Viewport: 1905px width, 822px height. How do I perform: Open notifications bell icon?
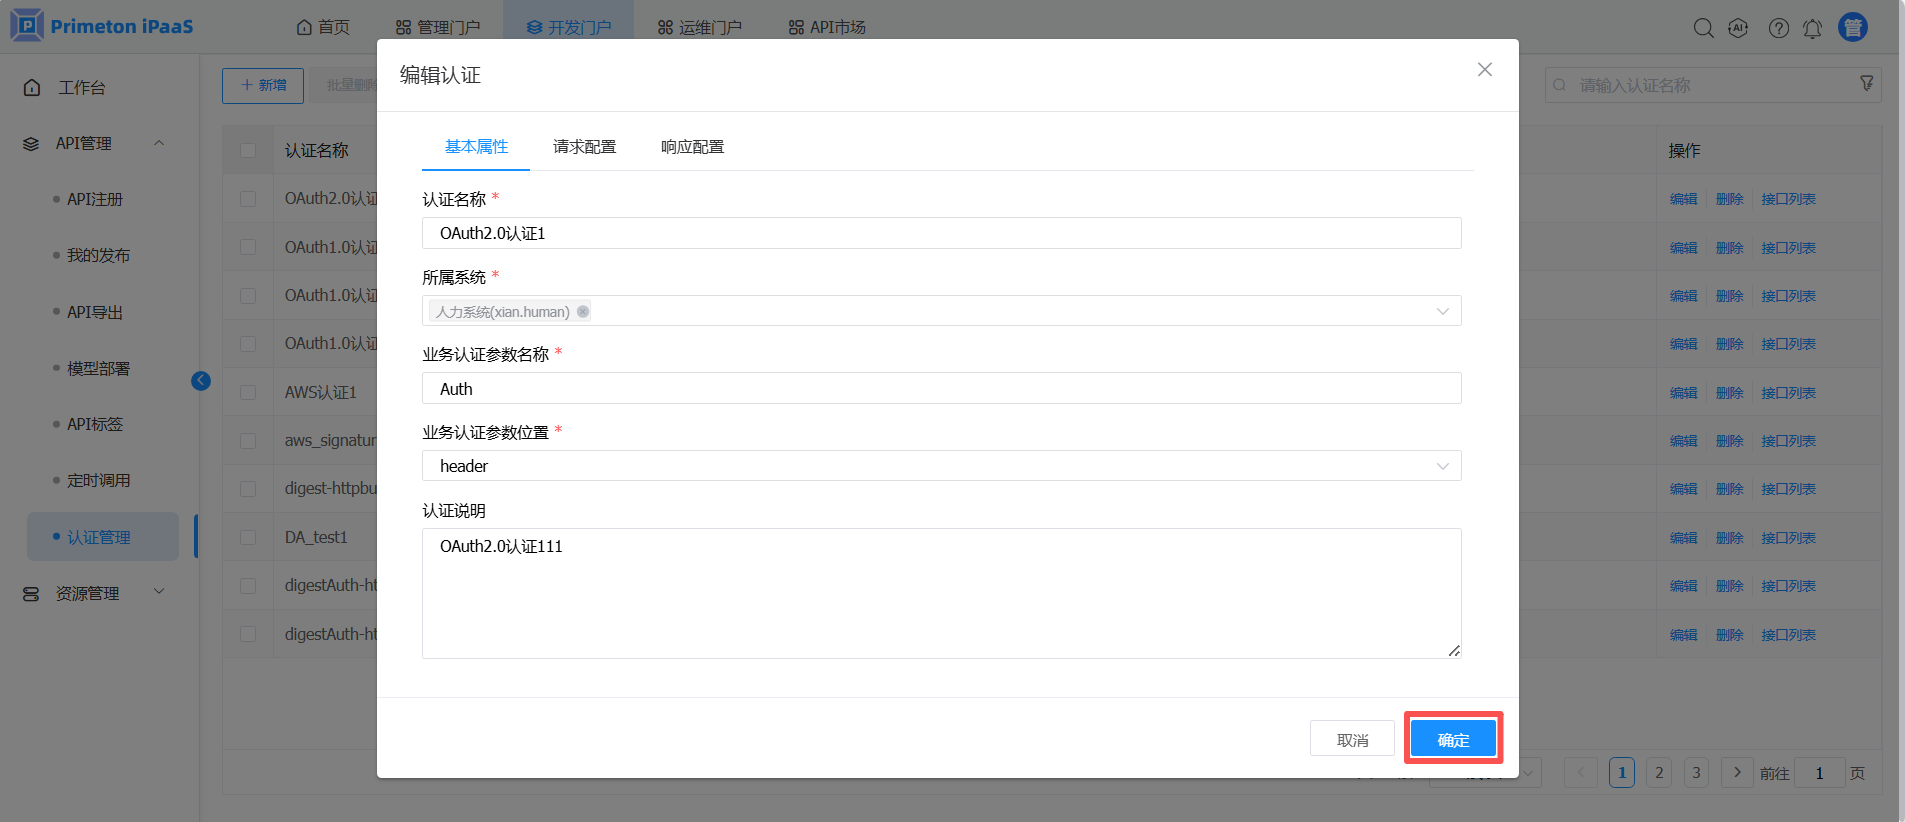coord(1812,28)
